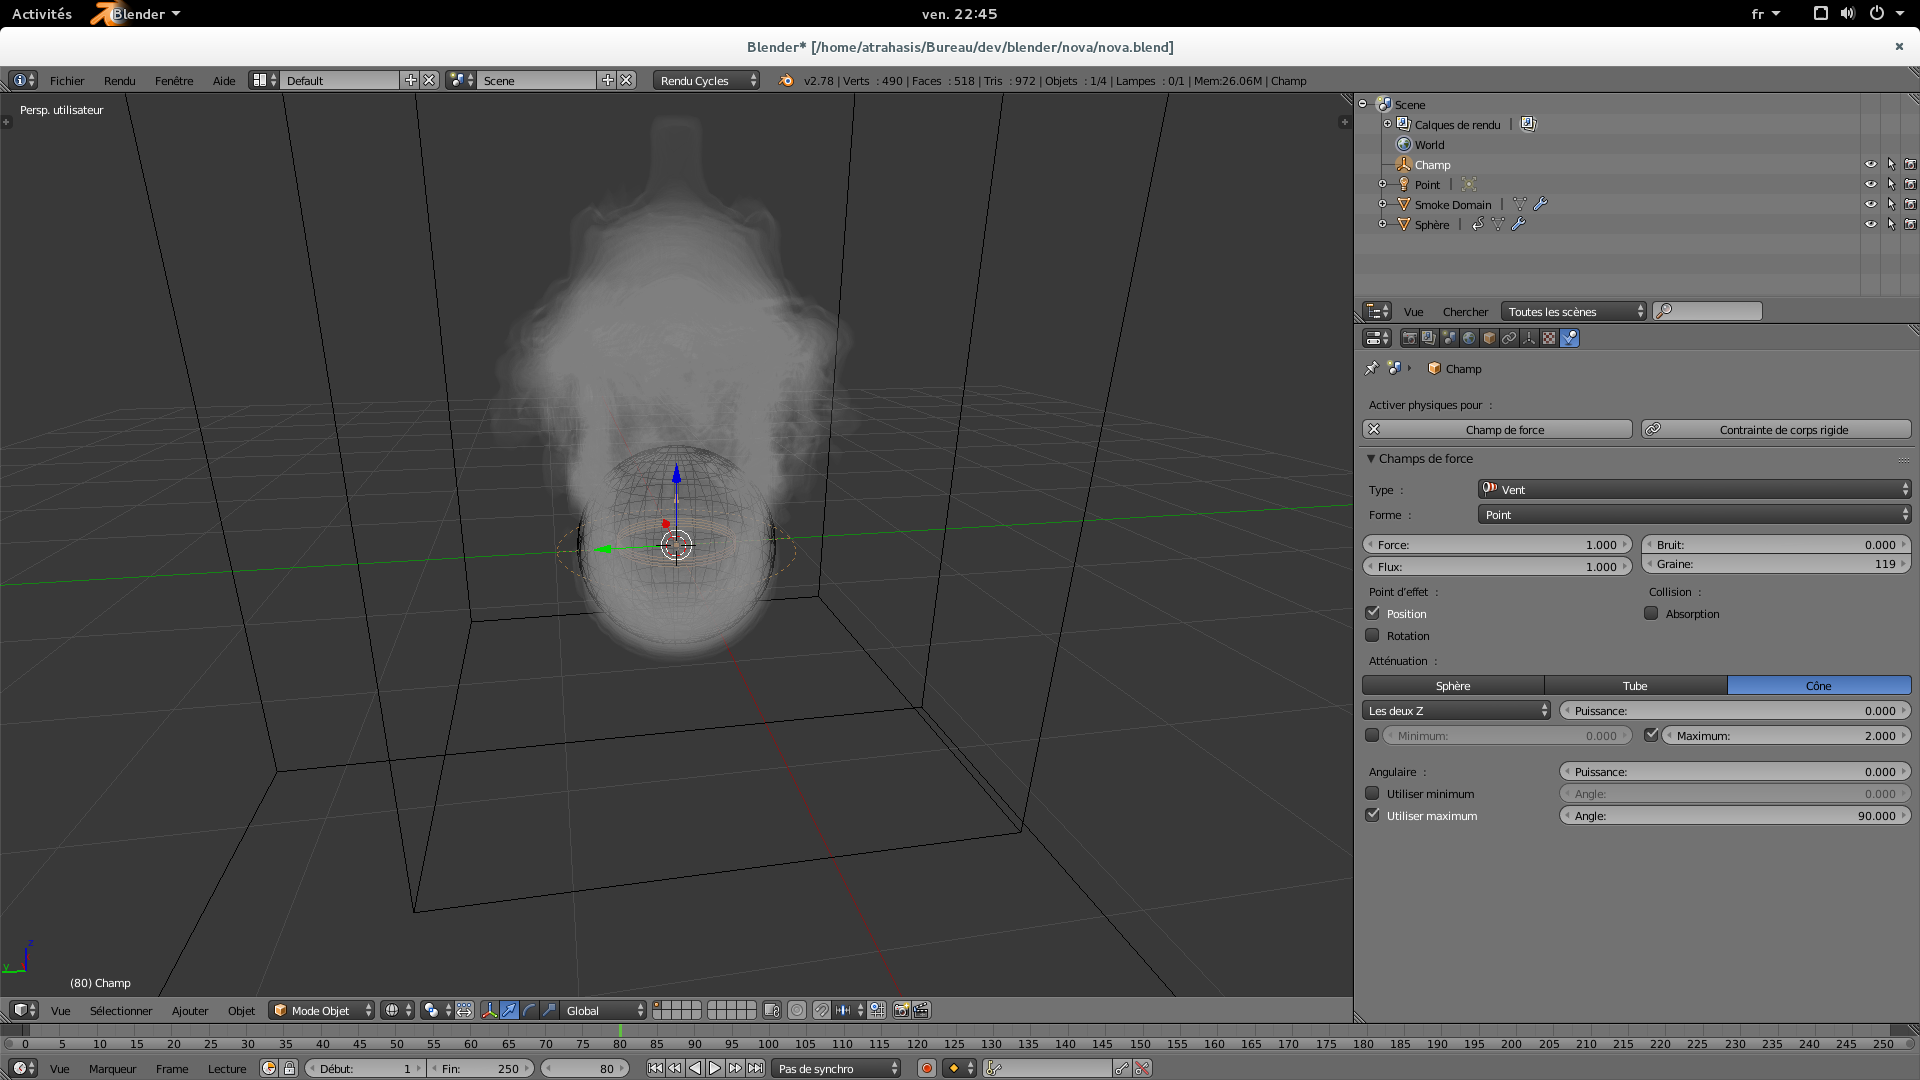
Task: Open the Toutes les scènes outliner dropdown
Action: (x=1573, y=311)
